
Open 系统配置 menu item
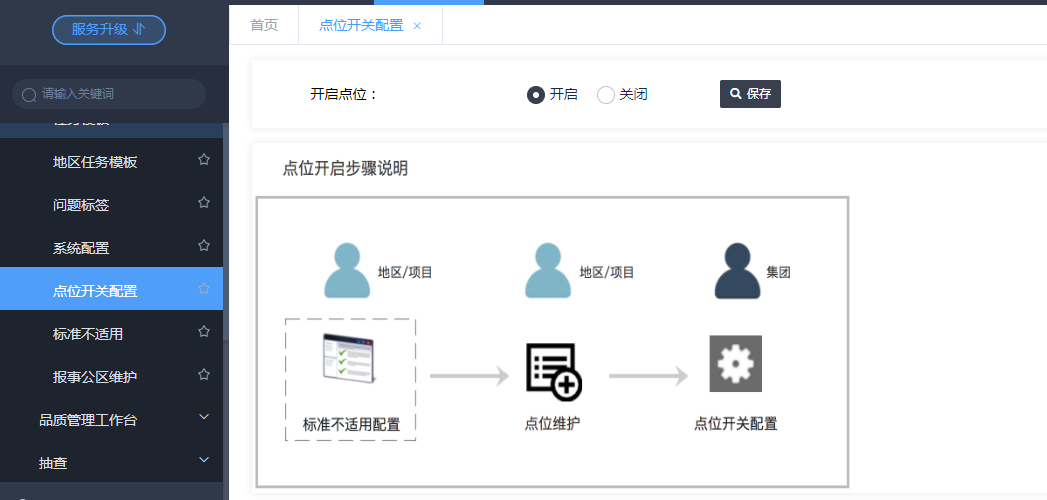[81, 248]
